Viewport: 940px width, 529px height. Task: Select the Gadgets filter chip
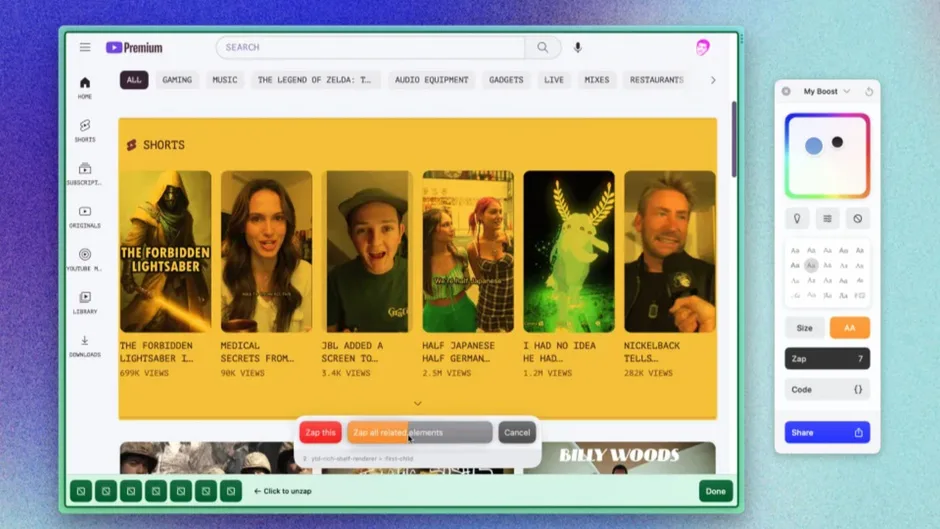[x=506, y=80]
